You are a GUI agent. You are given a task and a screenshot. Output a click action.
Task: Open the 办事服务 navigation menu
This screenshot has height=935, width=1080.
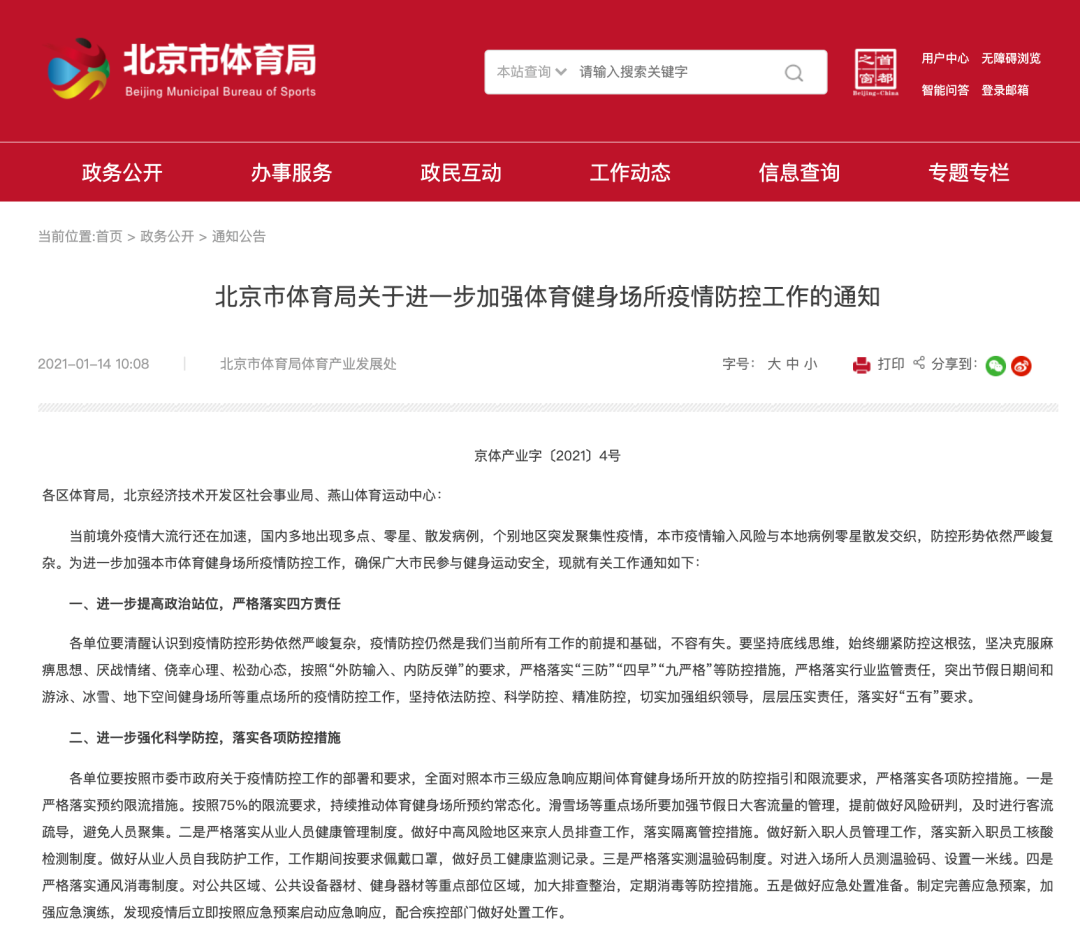click(291, 172)
